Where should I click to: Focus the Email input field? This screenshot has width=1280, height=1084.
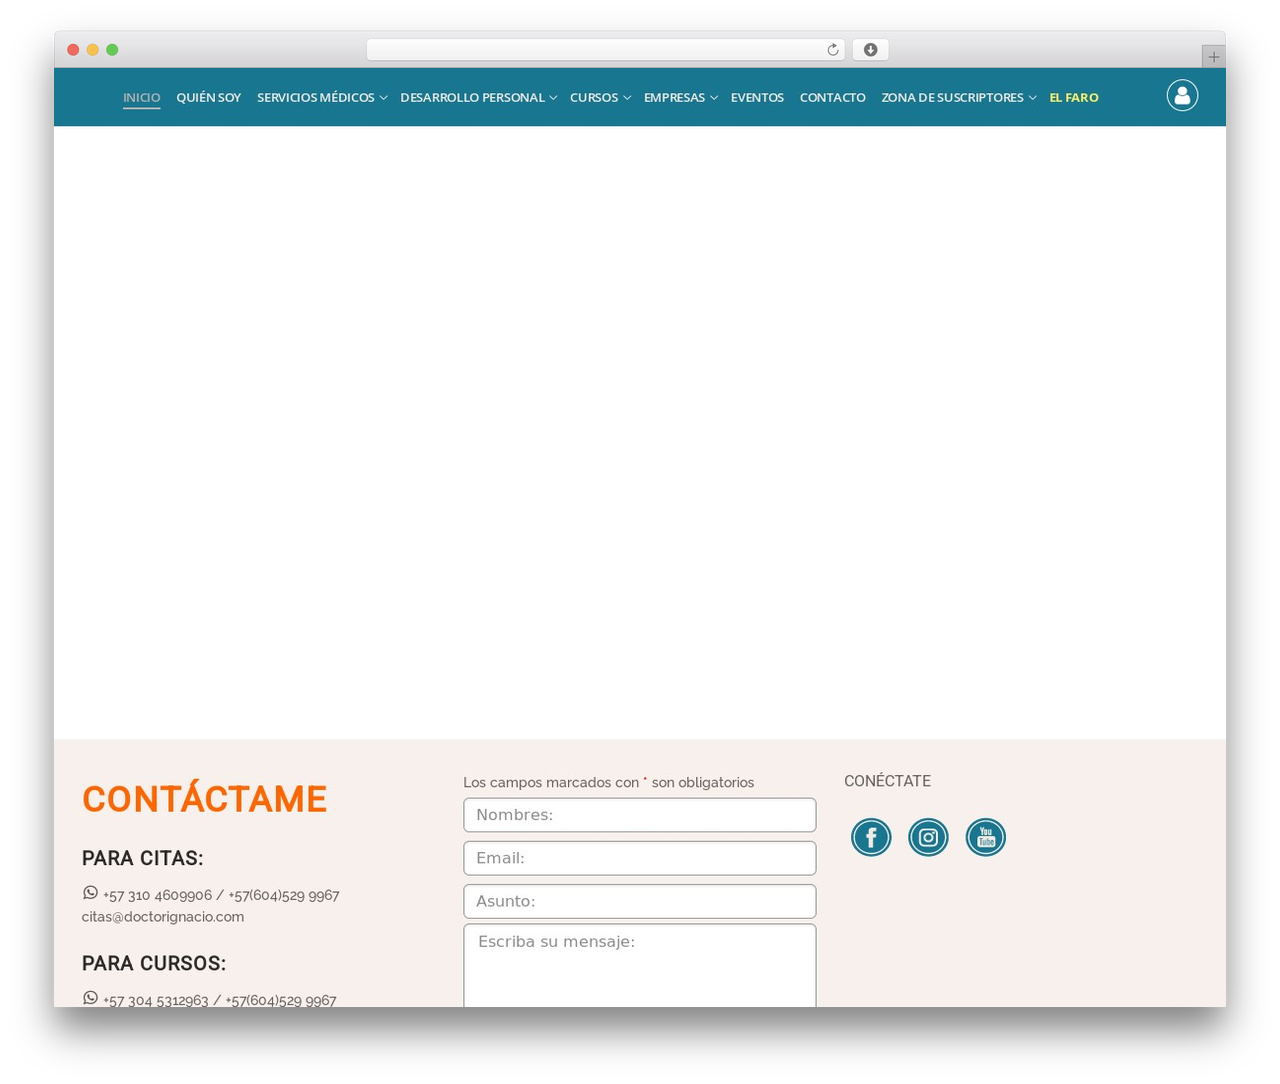point(640,858)
